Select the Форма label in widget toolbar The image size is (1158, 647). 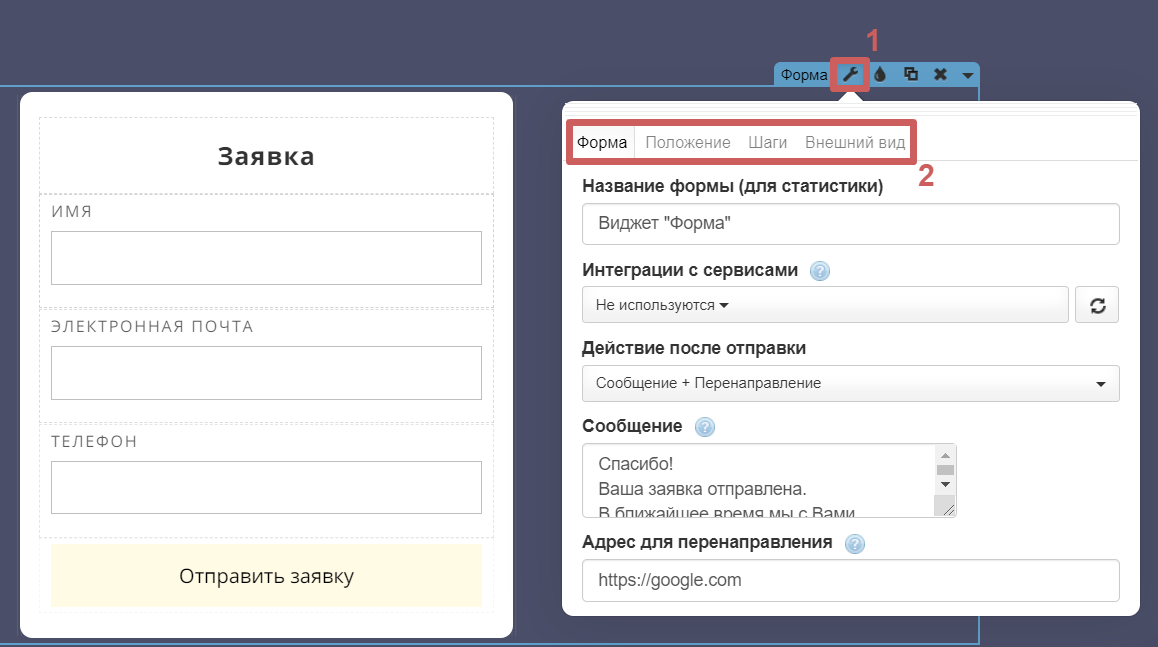pos(804,75)
